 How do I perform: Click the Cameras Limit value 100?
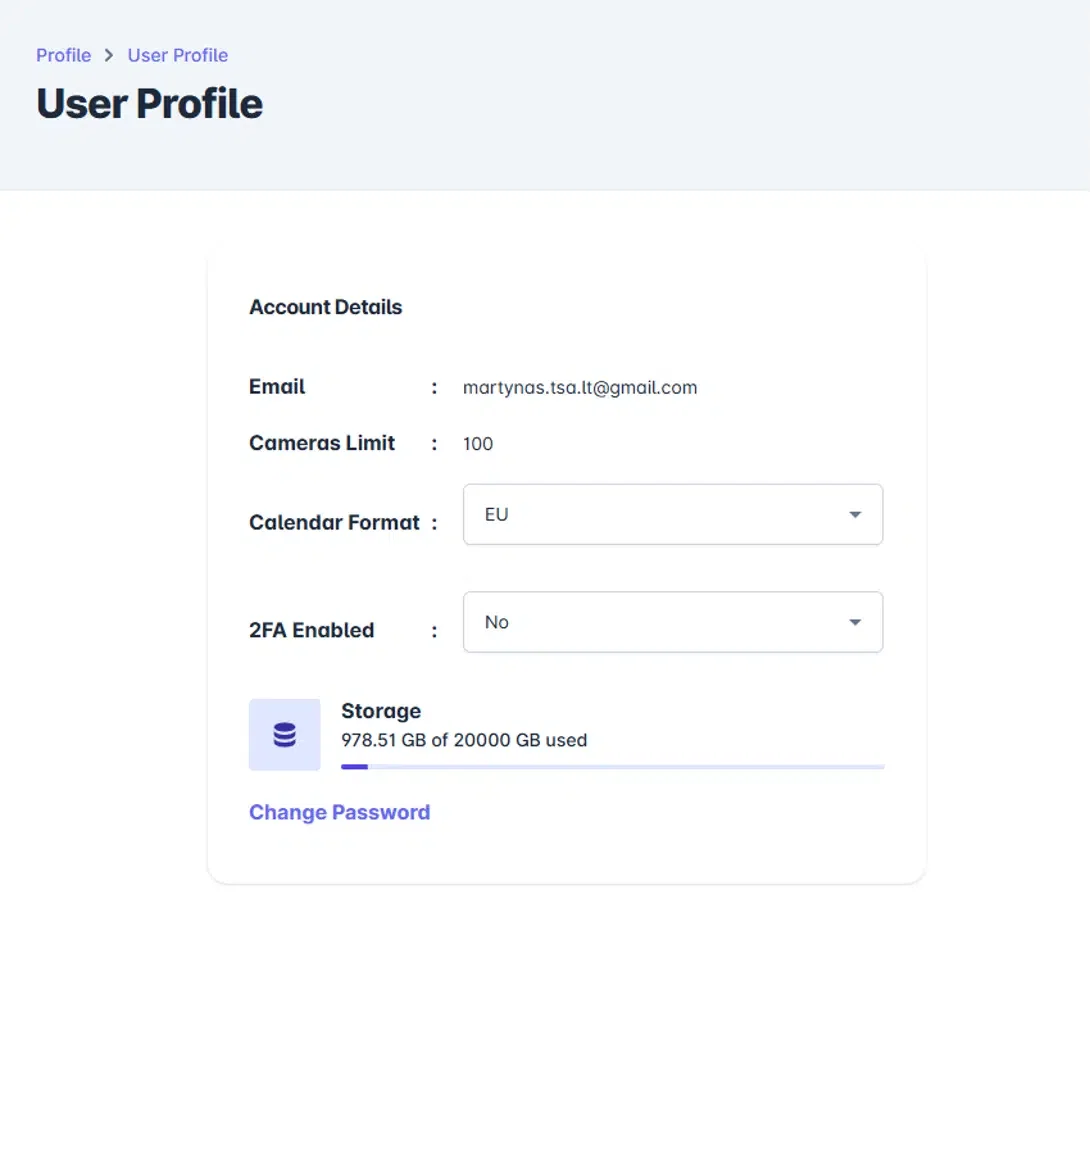point(478,444)
